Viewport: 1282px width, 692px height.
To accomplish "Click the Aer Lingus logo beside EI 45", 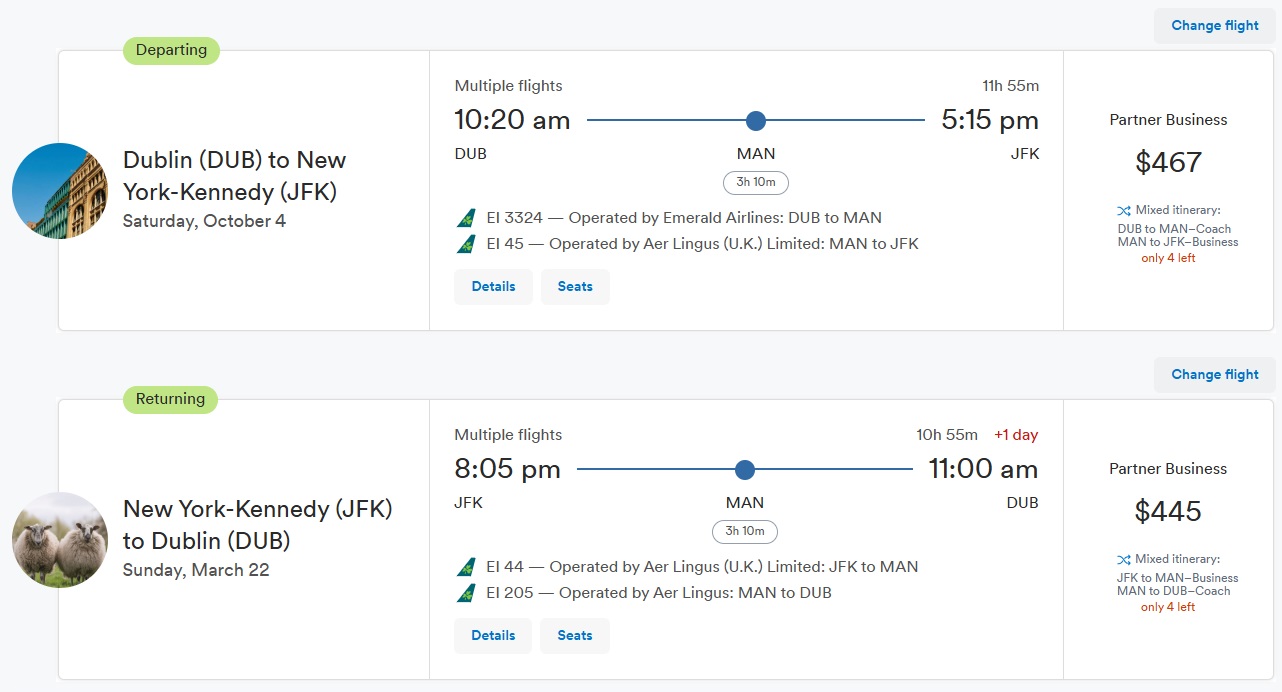I will tap(465, 244).
